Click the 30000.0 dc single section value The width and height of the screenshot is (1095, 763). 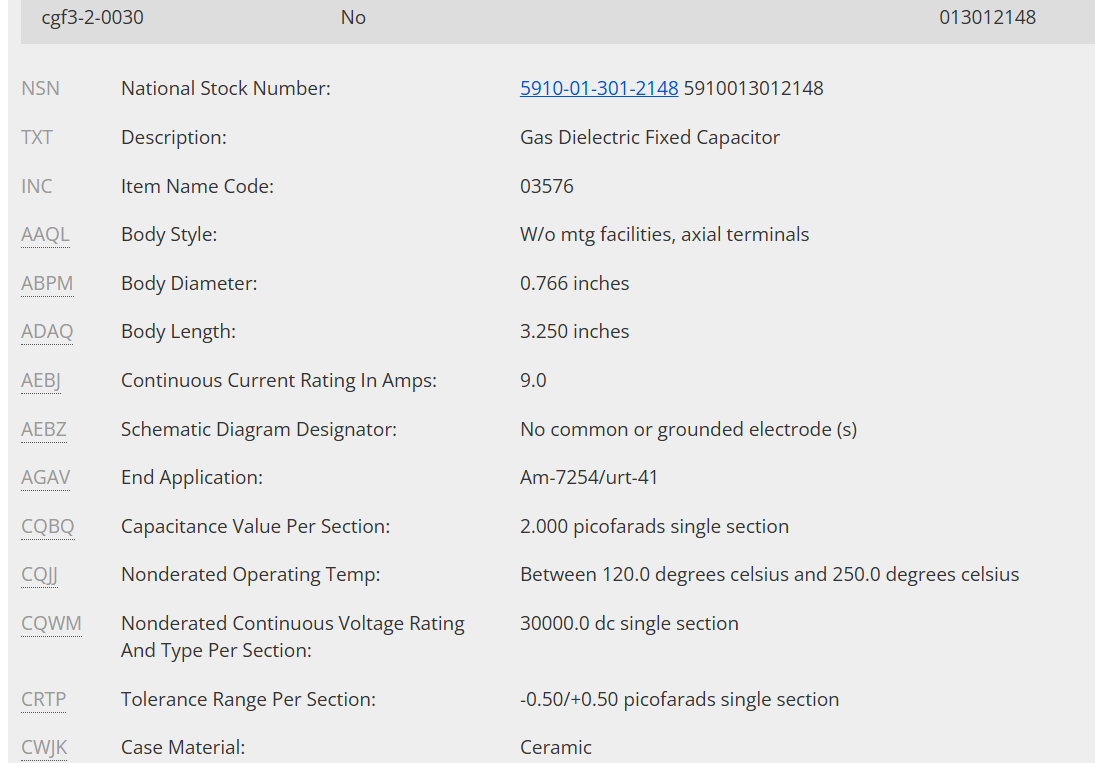click(x=629, y=624)
